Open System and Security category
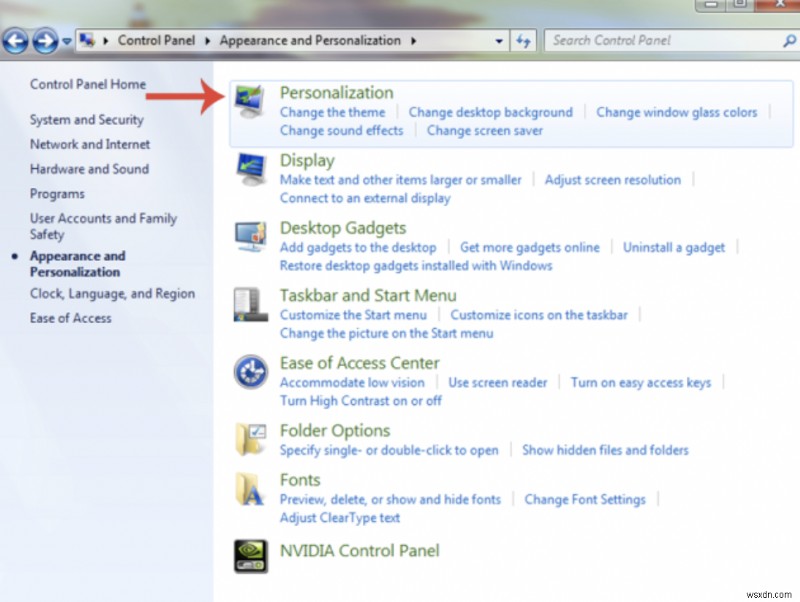 [87, 120]
